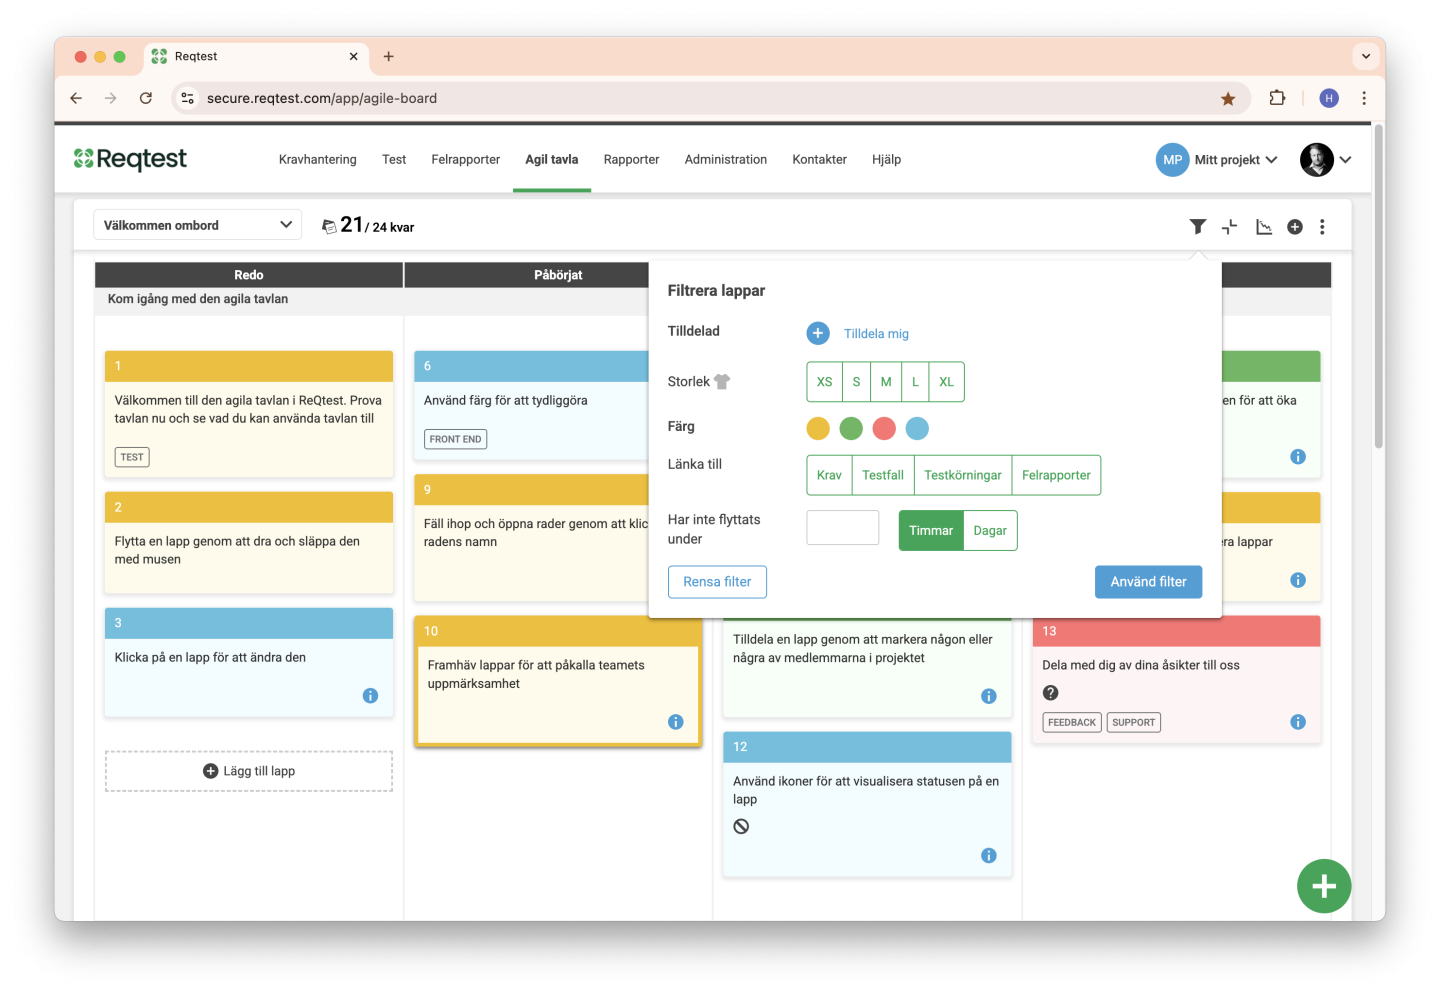Click Tilldela mig link
Image resolution: width=1440 pixels, height=993 pixels.
[x=876, y=334]
